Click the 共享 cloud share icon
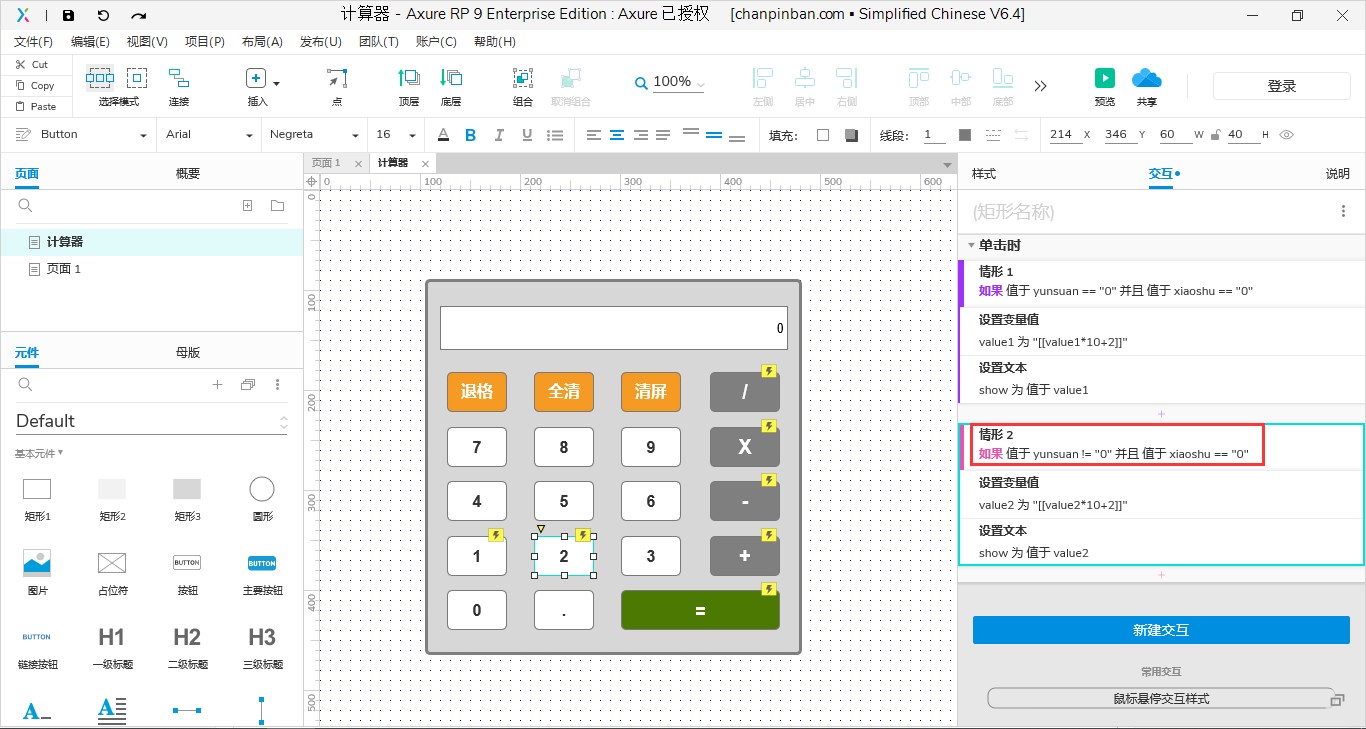 (x=1146, y=78)
